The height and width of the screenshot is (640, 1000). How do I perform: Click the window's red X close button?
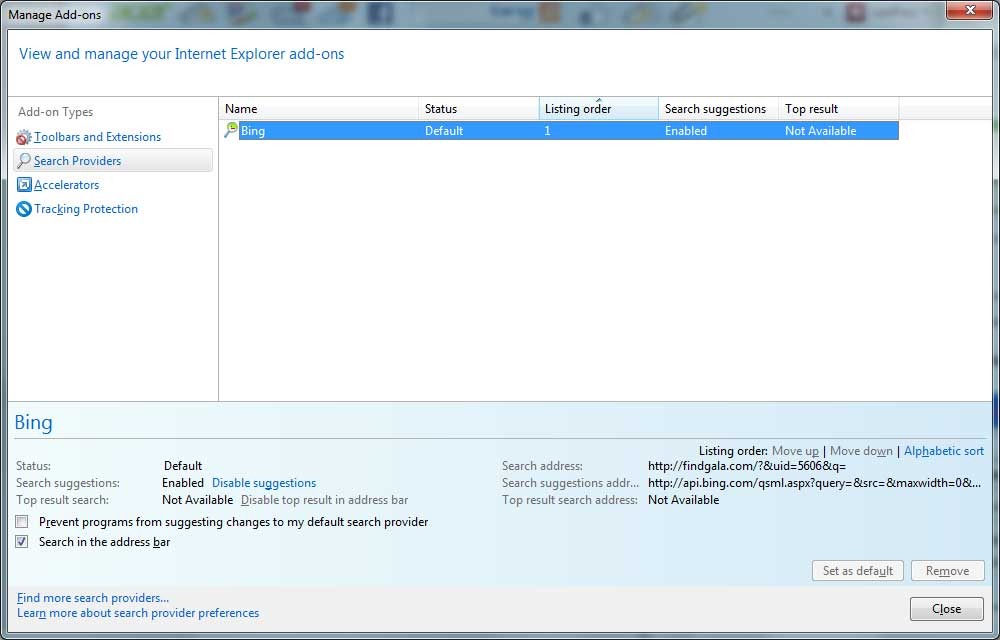(x=969, y=10)
